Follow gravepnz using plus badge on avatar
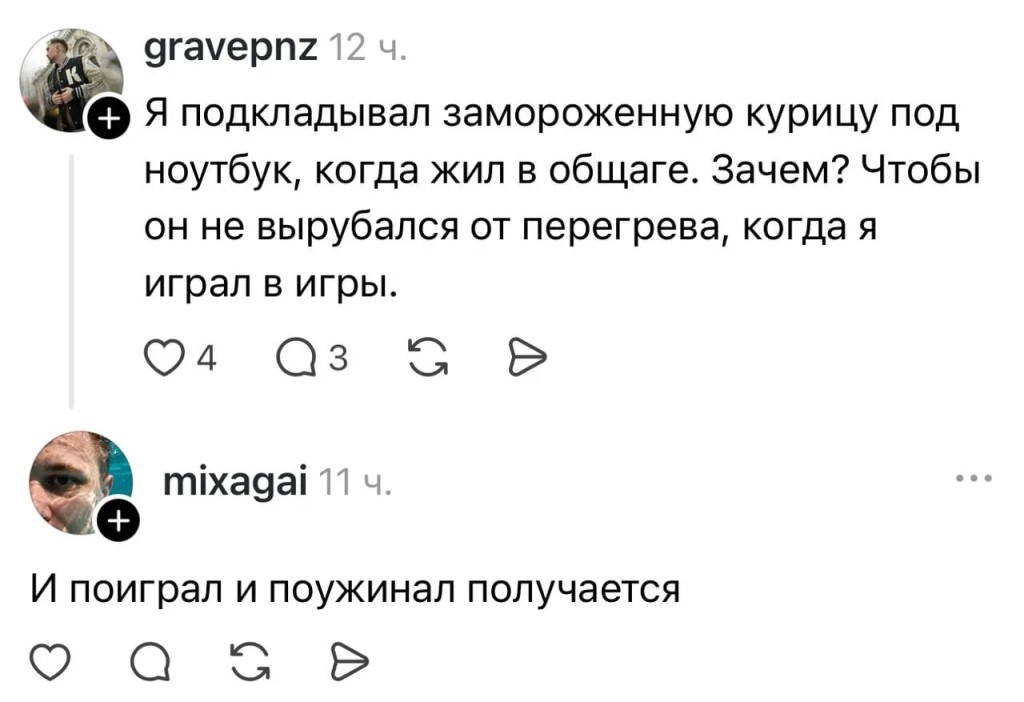The image size is (1024, 702). [x=108, y=118]
